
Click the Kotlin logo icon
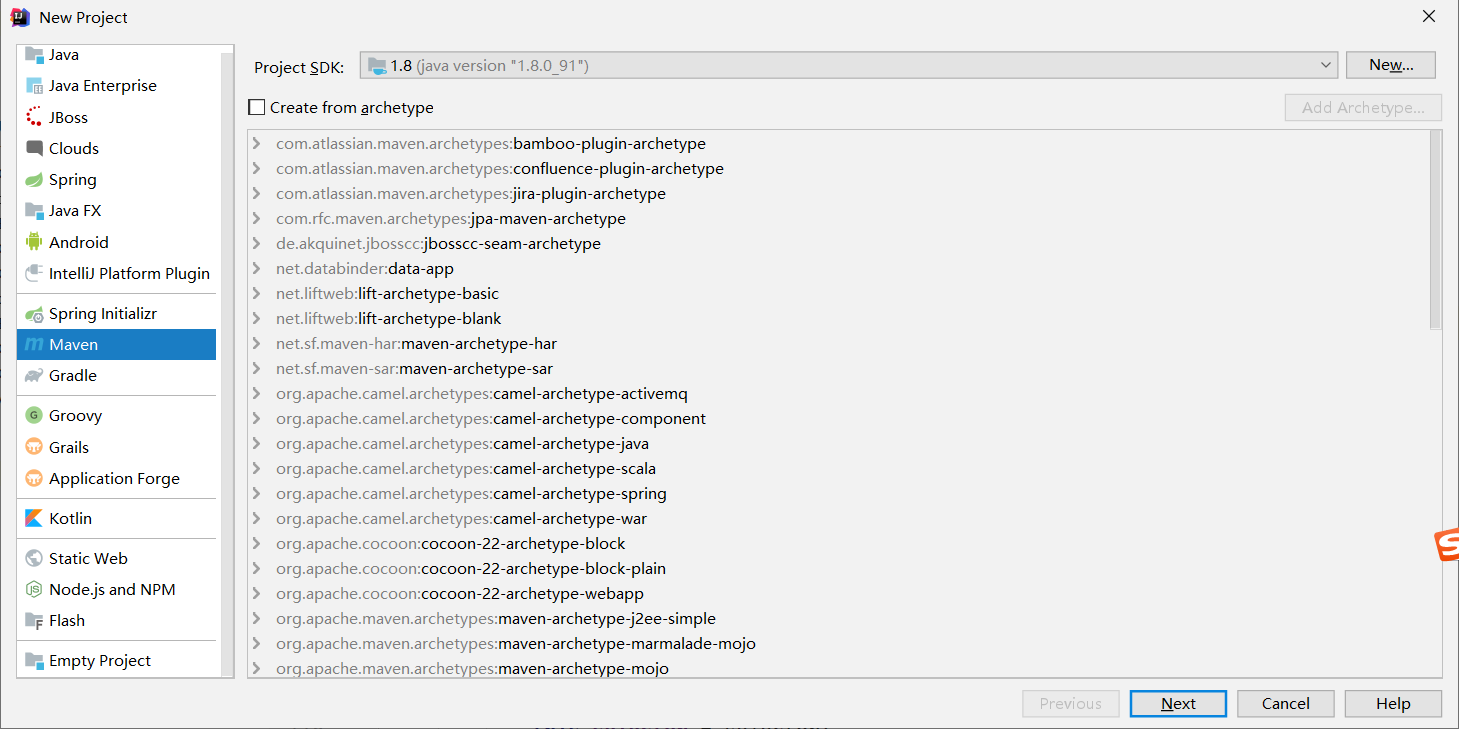[35, 519]
